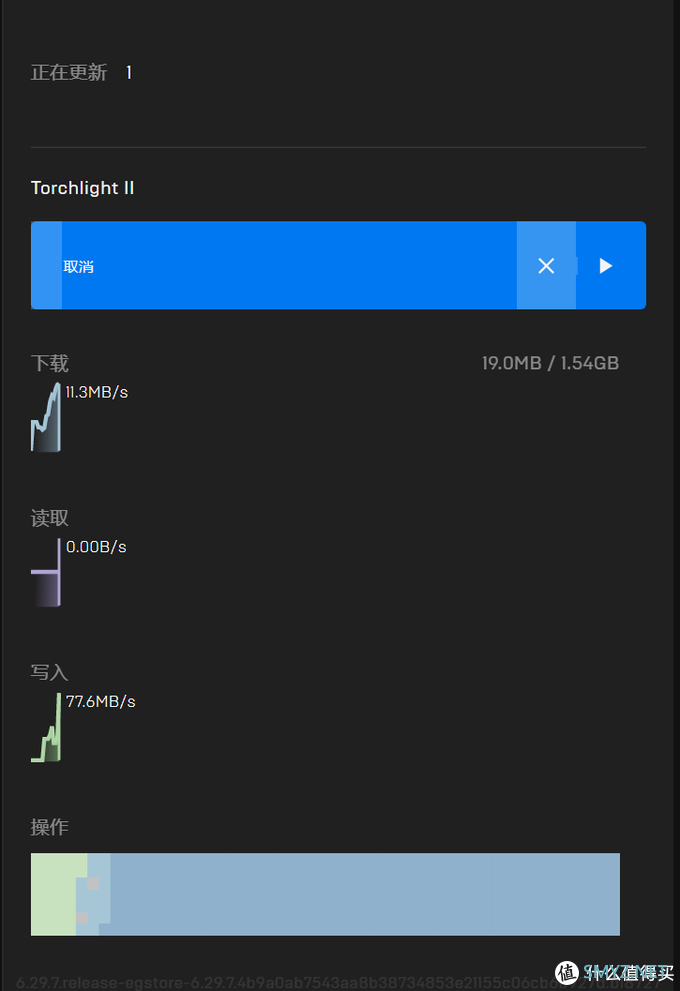This screenshot has height=991, width=680.
Task: Click the 11.3MB/s download speed value
Action: tap(97, 392)
